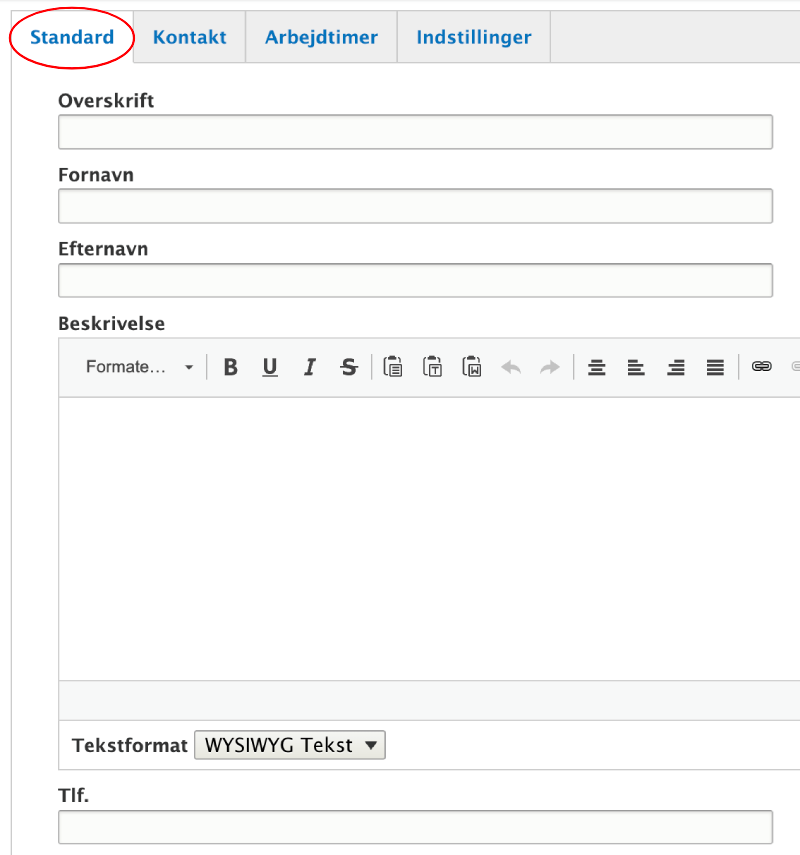Click the Paste clipboard icon

click(x=393, y=367)
